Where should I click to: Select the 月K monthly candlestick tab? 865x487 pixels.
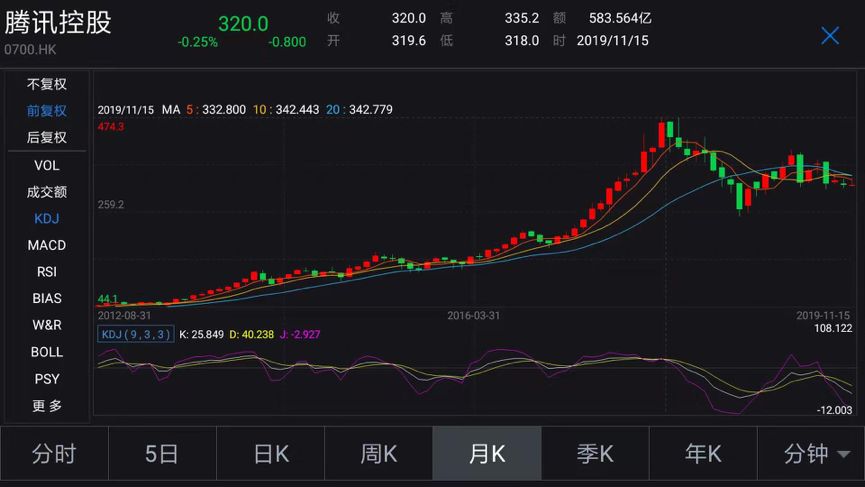point(487,454)
